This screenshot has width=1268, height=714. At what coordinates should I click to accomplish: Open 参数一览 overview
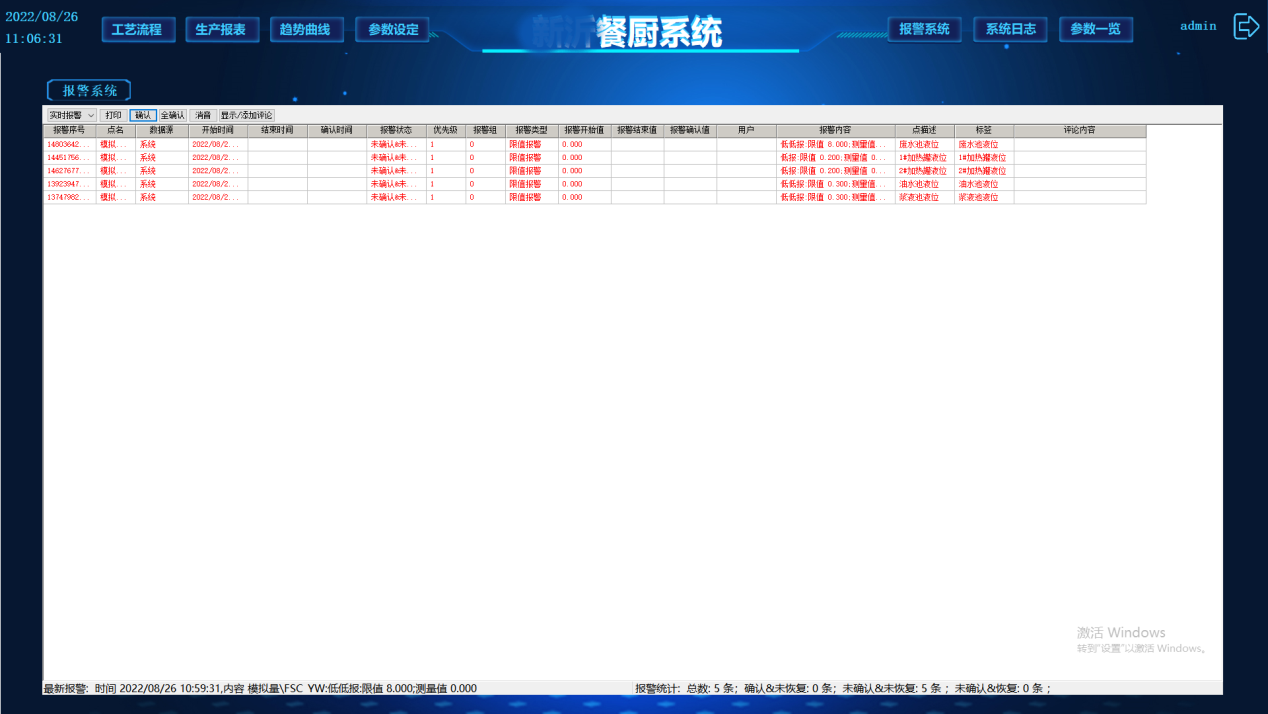tap(1095, 29)
